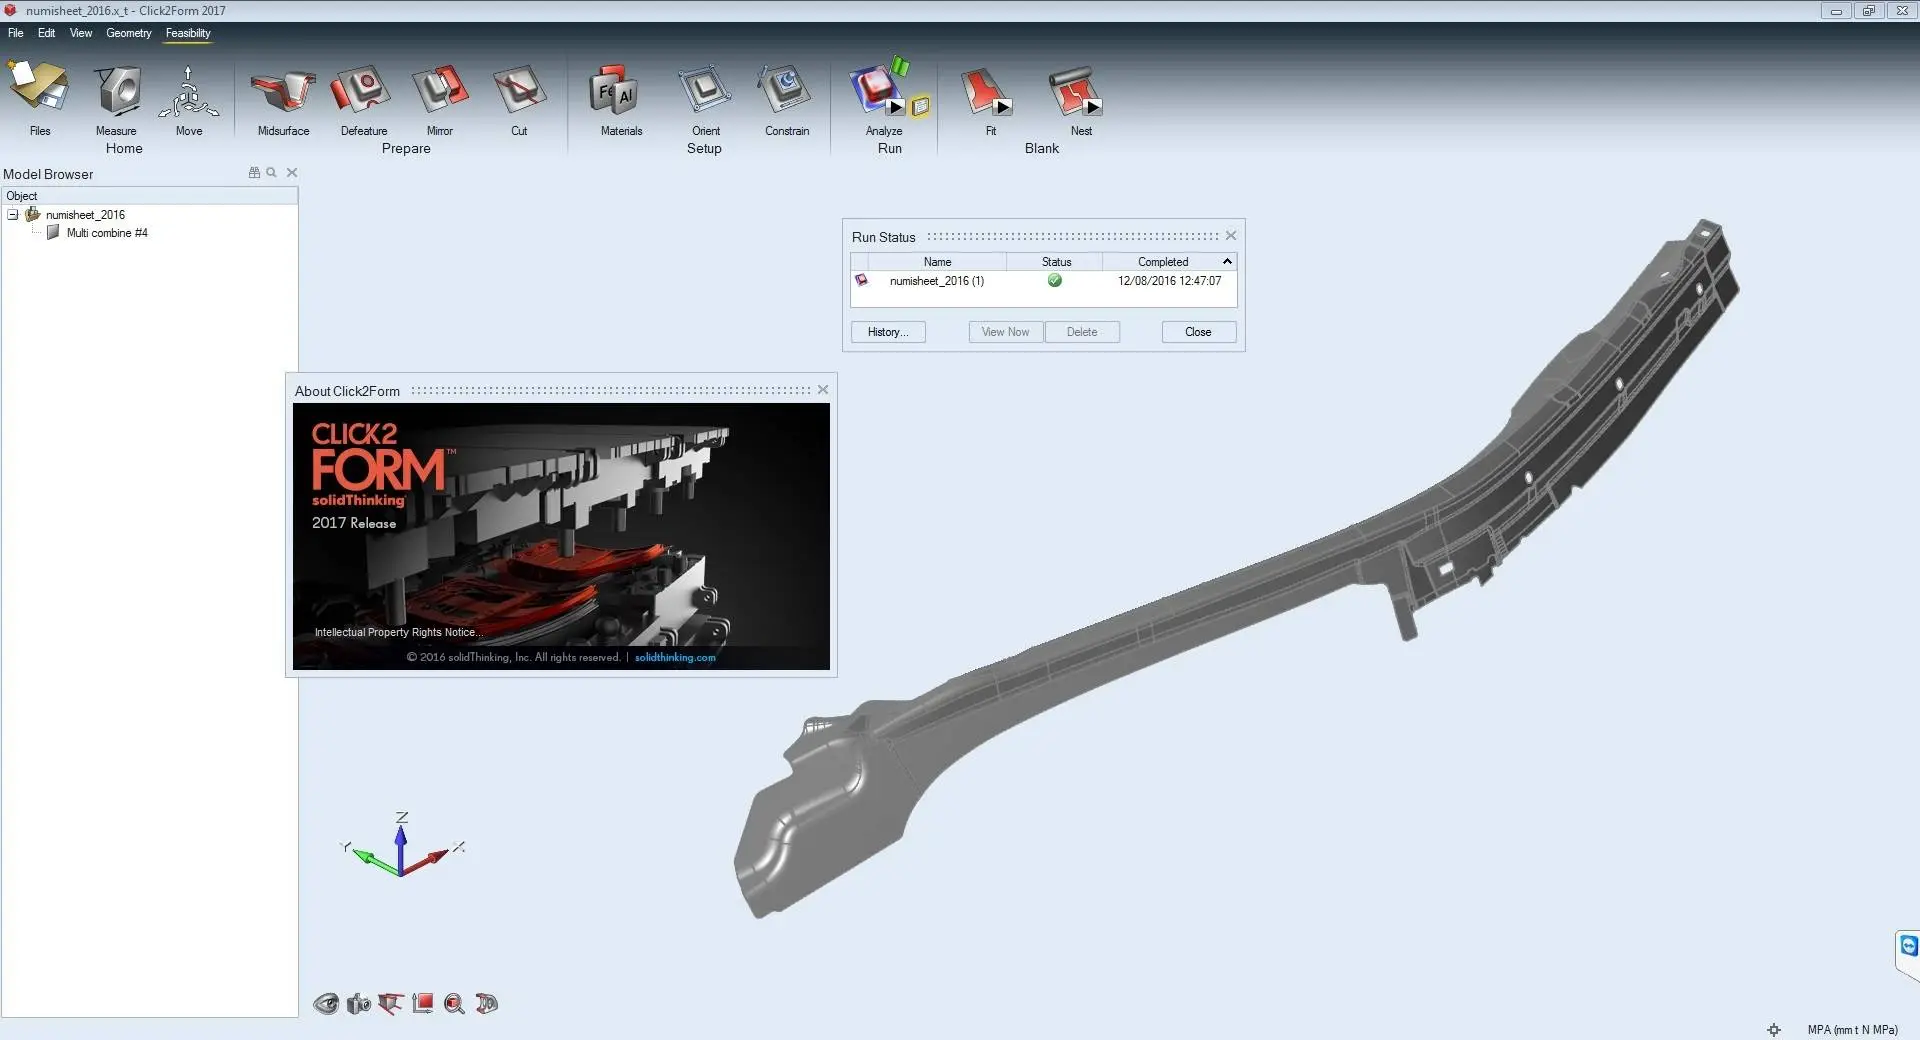This screenshot has height=1040, width=1920.
Task: Switch to the Feasibility ribbon tab
Action: click(x=188, y=33)
